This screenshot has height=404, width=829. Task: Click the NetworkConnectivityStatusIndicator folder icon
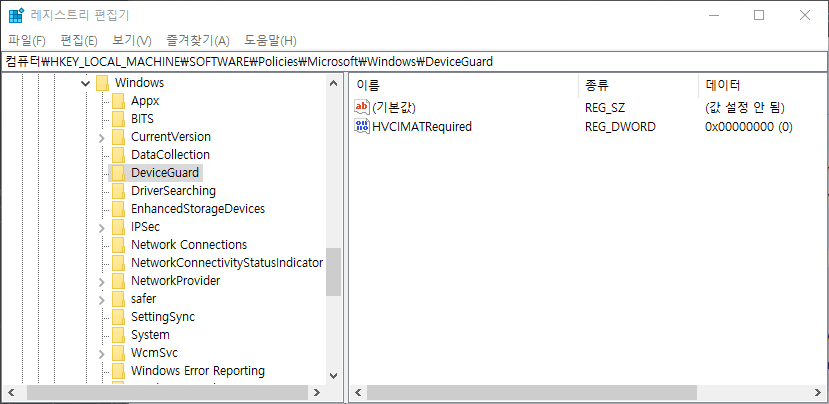coord(118,262)
